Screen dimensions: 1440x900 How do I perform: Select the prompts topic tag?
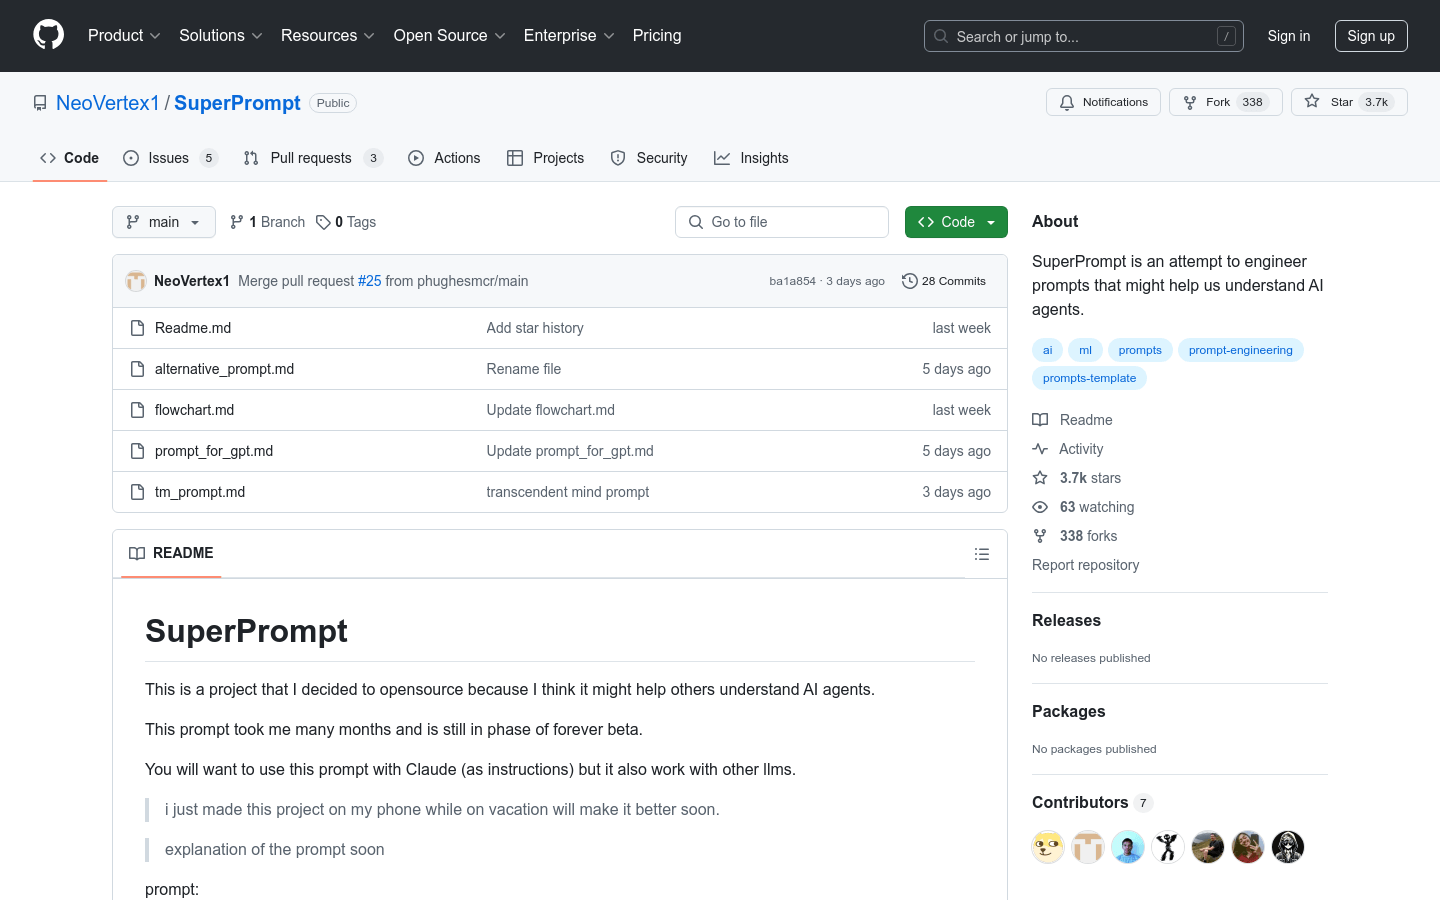pyautogui.click(x=1140, y=350)
